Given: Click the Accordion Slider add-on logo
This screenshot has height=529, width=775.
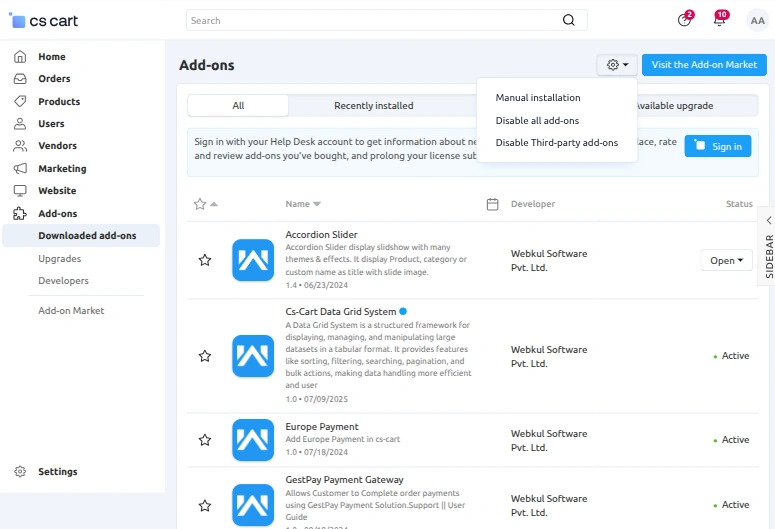Looking at the screenshot, I should click(252, 260).
